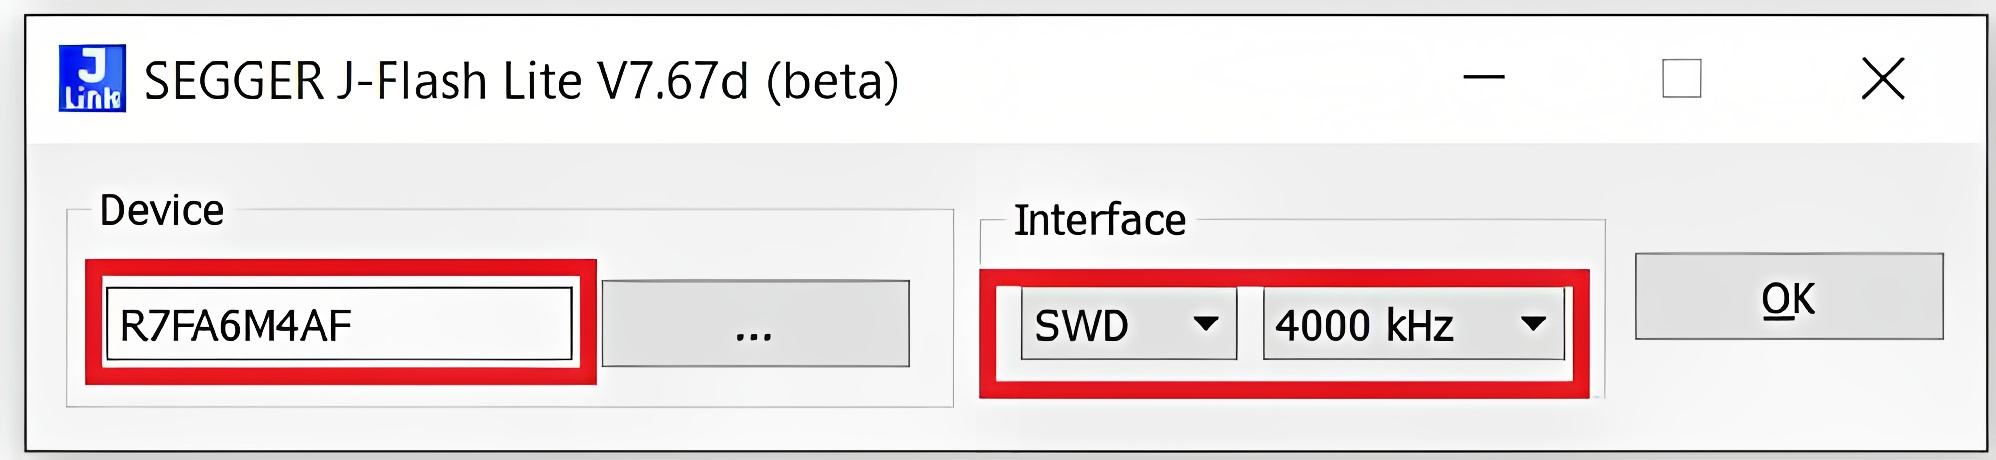Click the SWD label in the interface selector
Image resolution: width=1996 pixels, height=460 pixels.
click(x=1081, y=326)
